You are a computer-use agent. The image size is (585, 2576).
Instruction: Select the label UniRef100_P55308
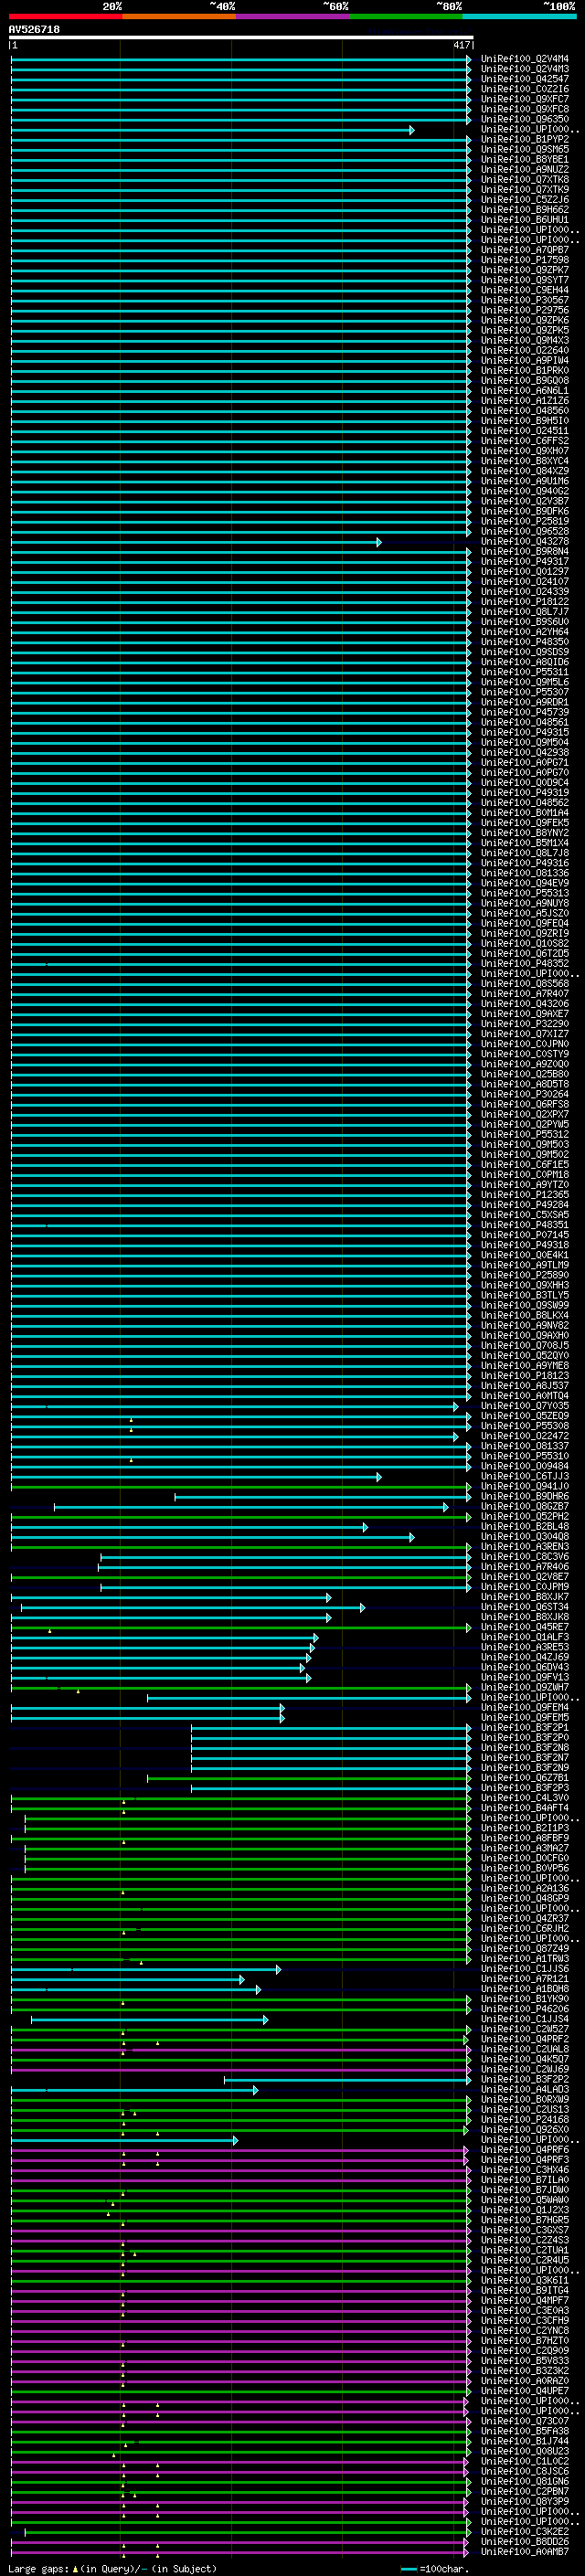coord(524,1426)
